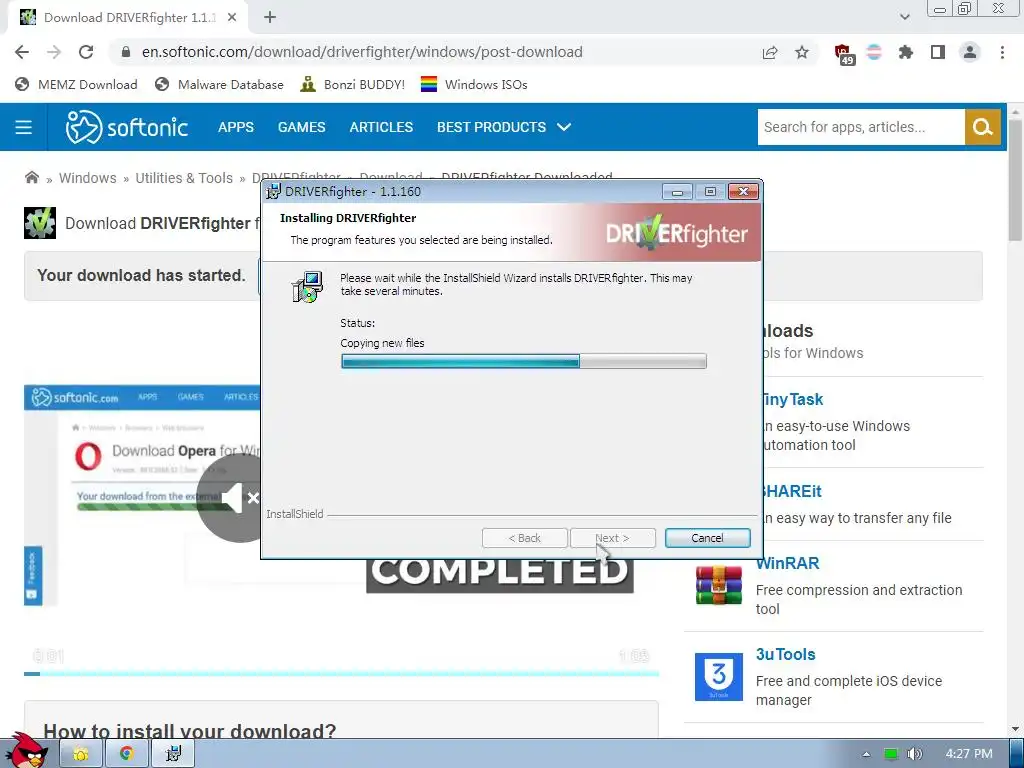Close the Download DRIVERfighter tab
1024x768 pixels.
point(232,18)
